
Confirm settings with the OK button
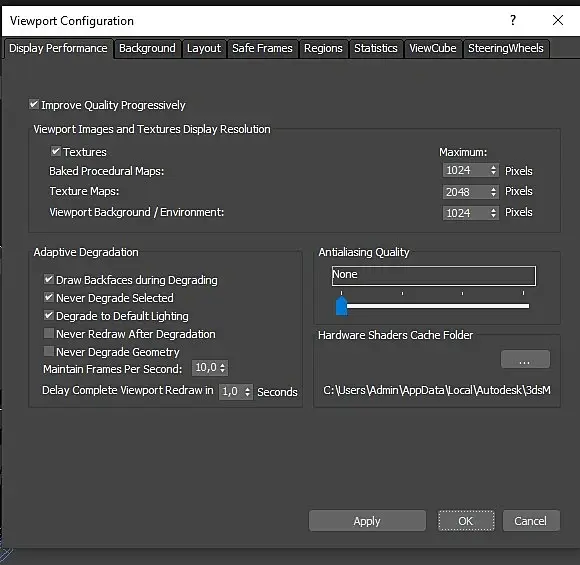pos(466,521)
